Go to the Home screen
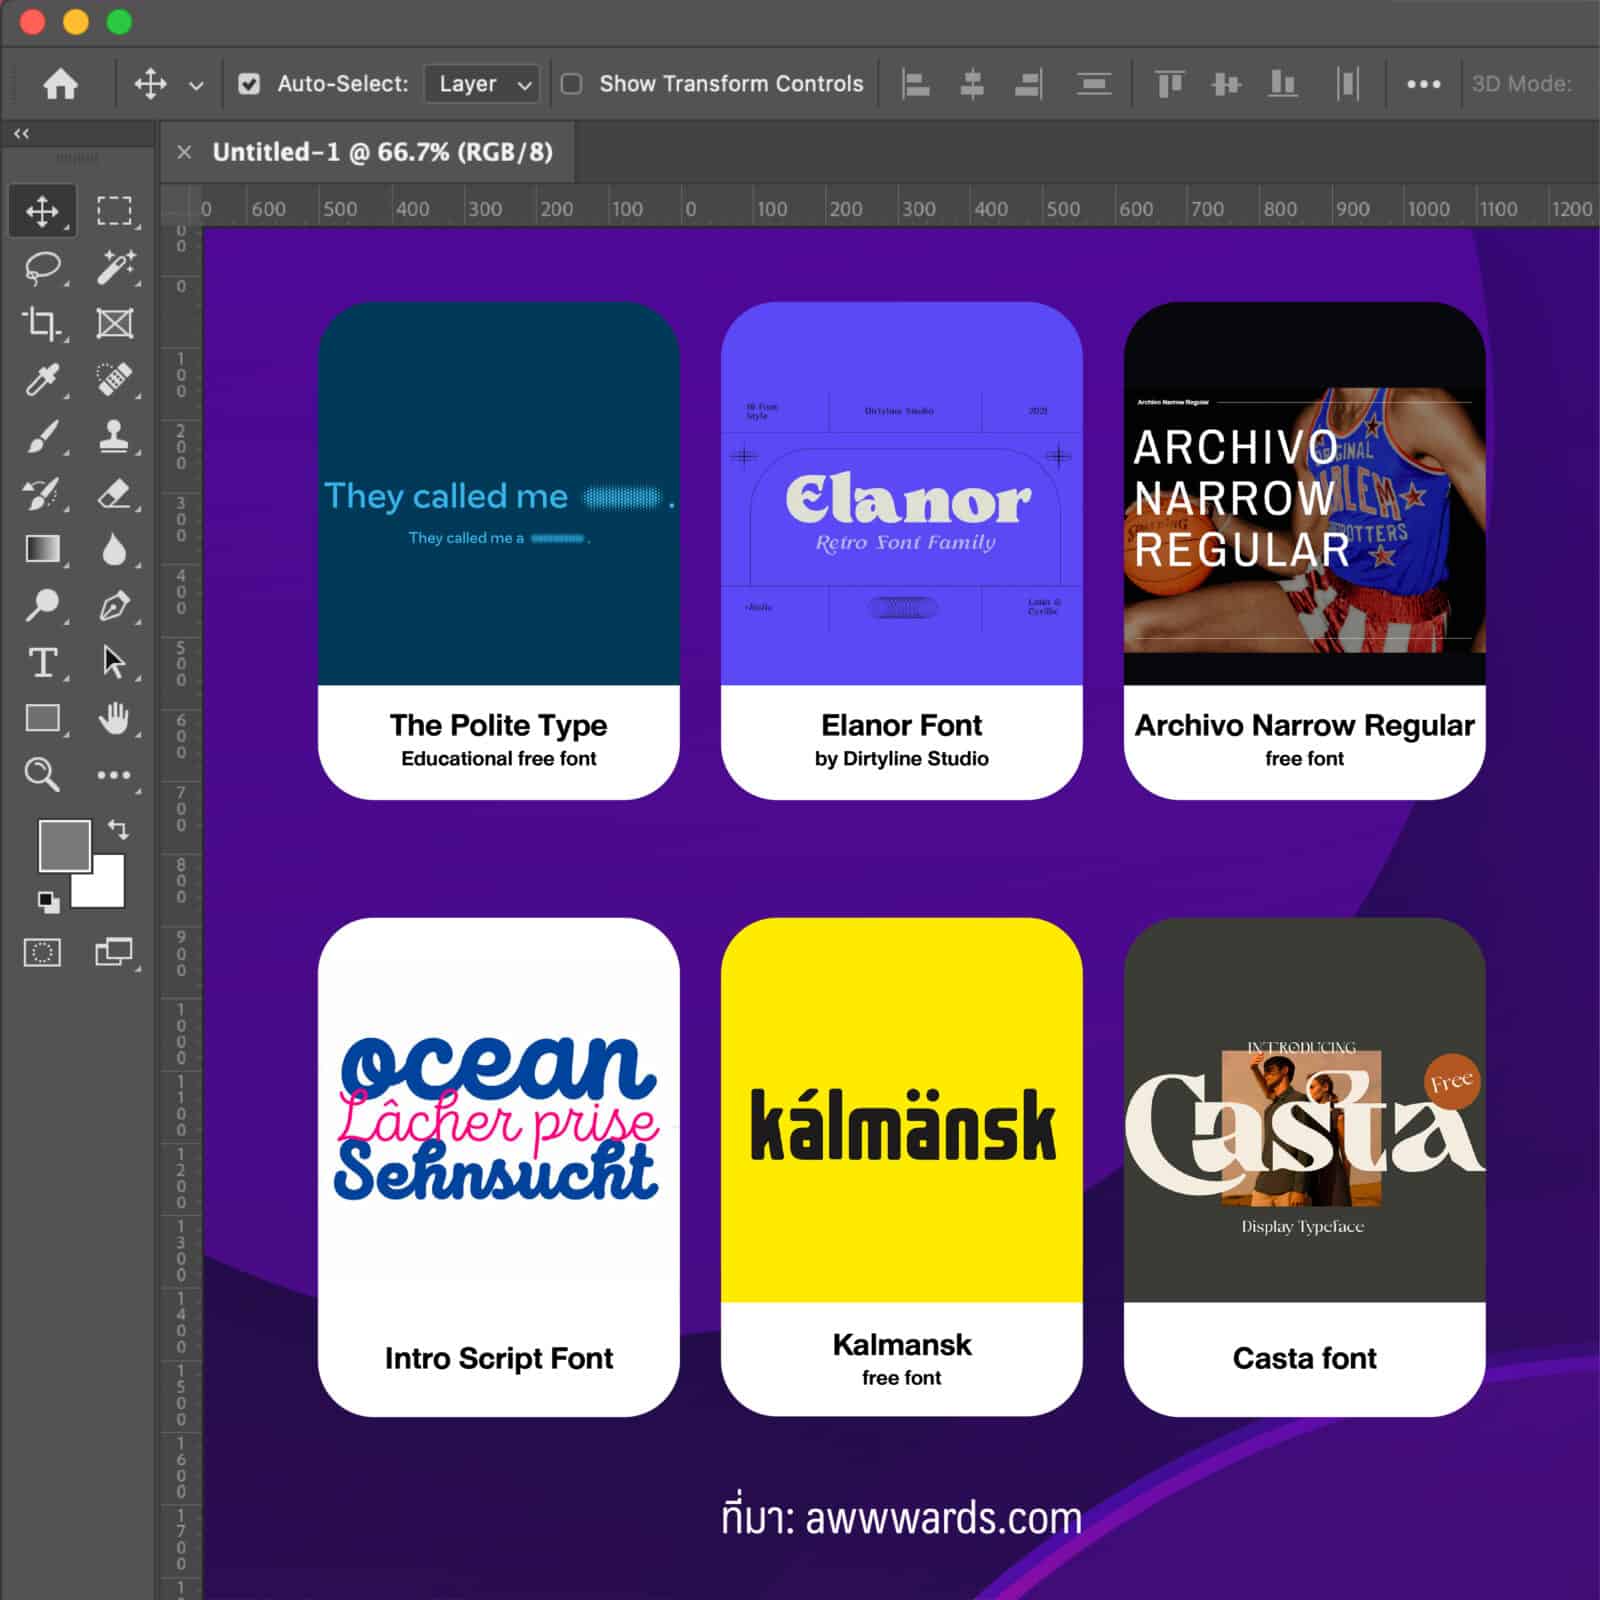 (x=60, y=84)
